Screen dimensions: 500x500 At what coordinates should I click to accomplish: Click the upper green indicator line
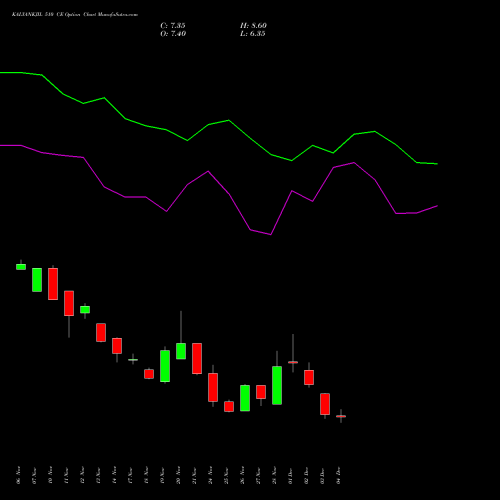point(219,122)
